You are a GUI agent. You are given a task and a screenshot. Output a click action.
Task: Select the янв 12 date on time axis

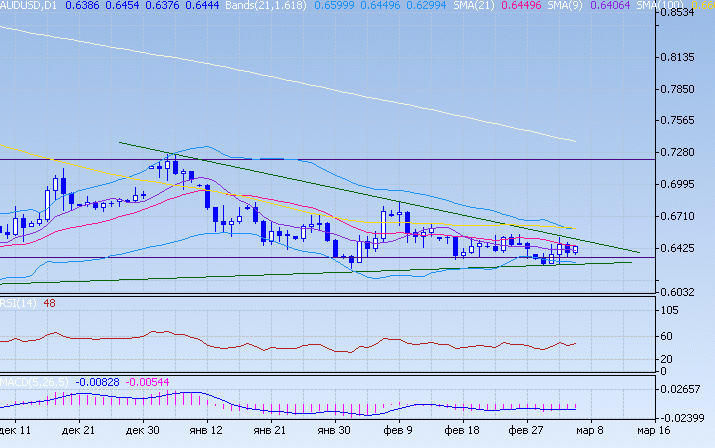coord(205,428)
